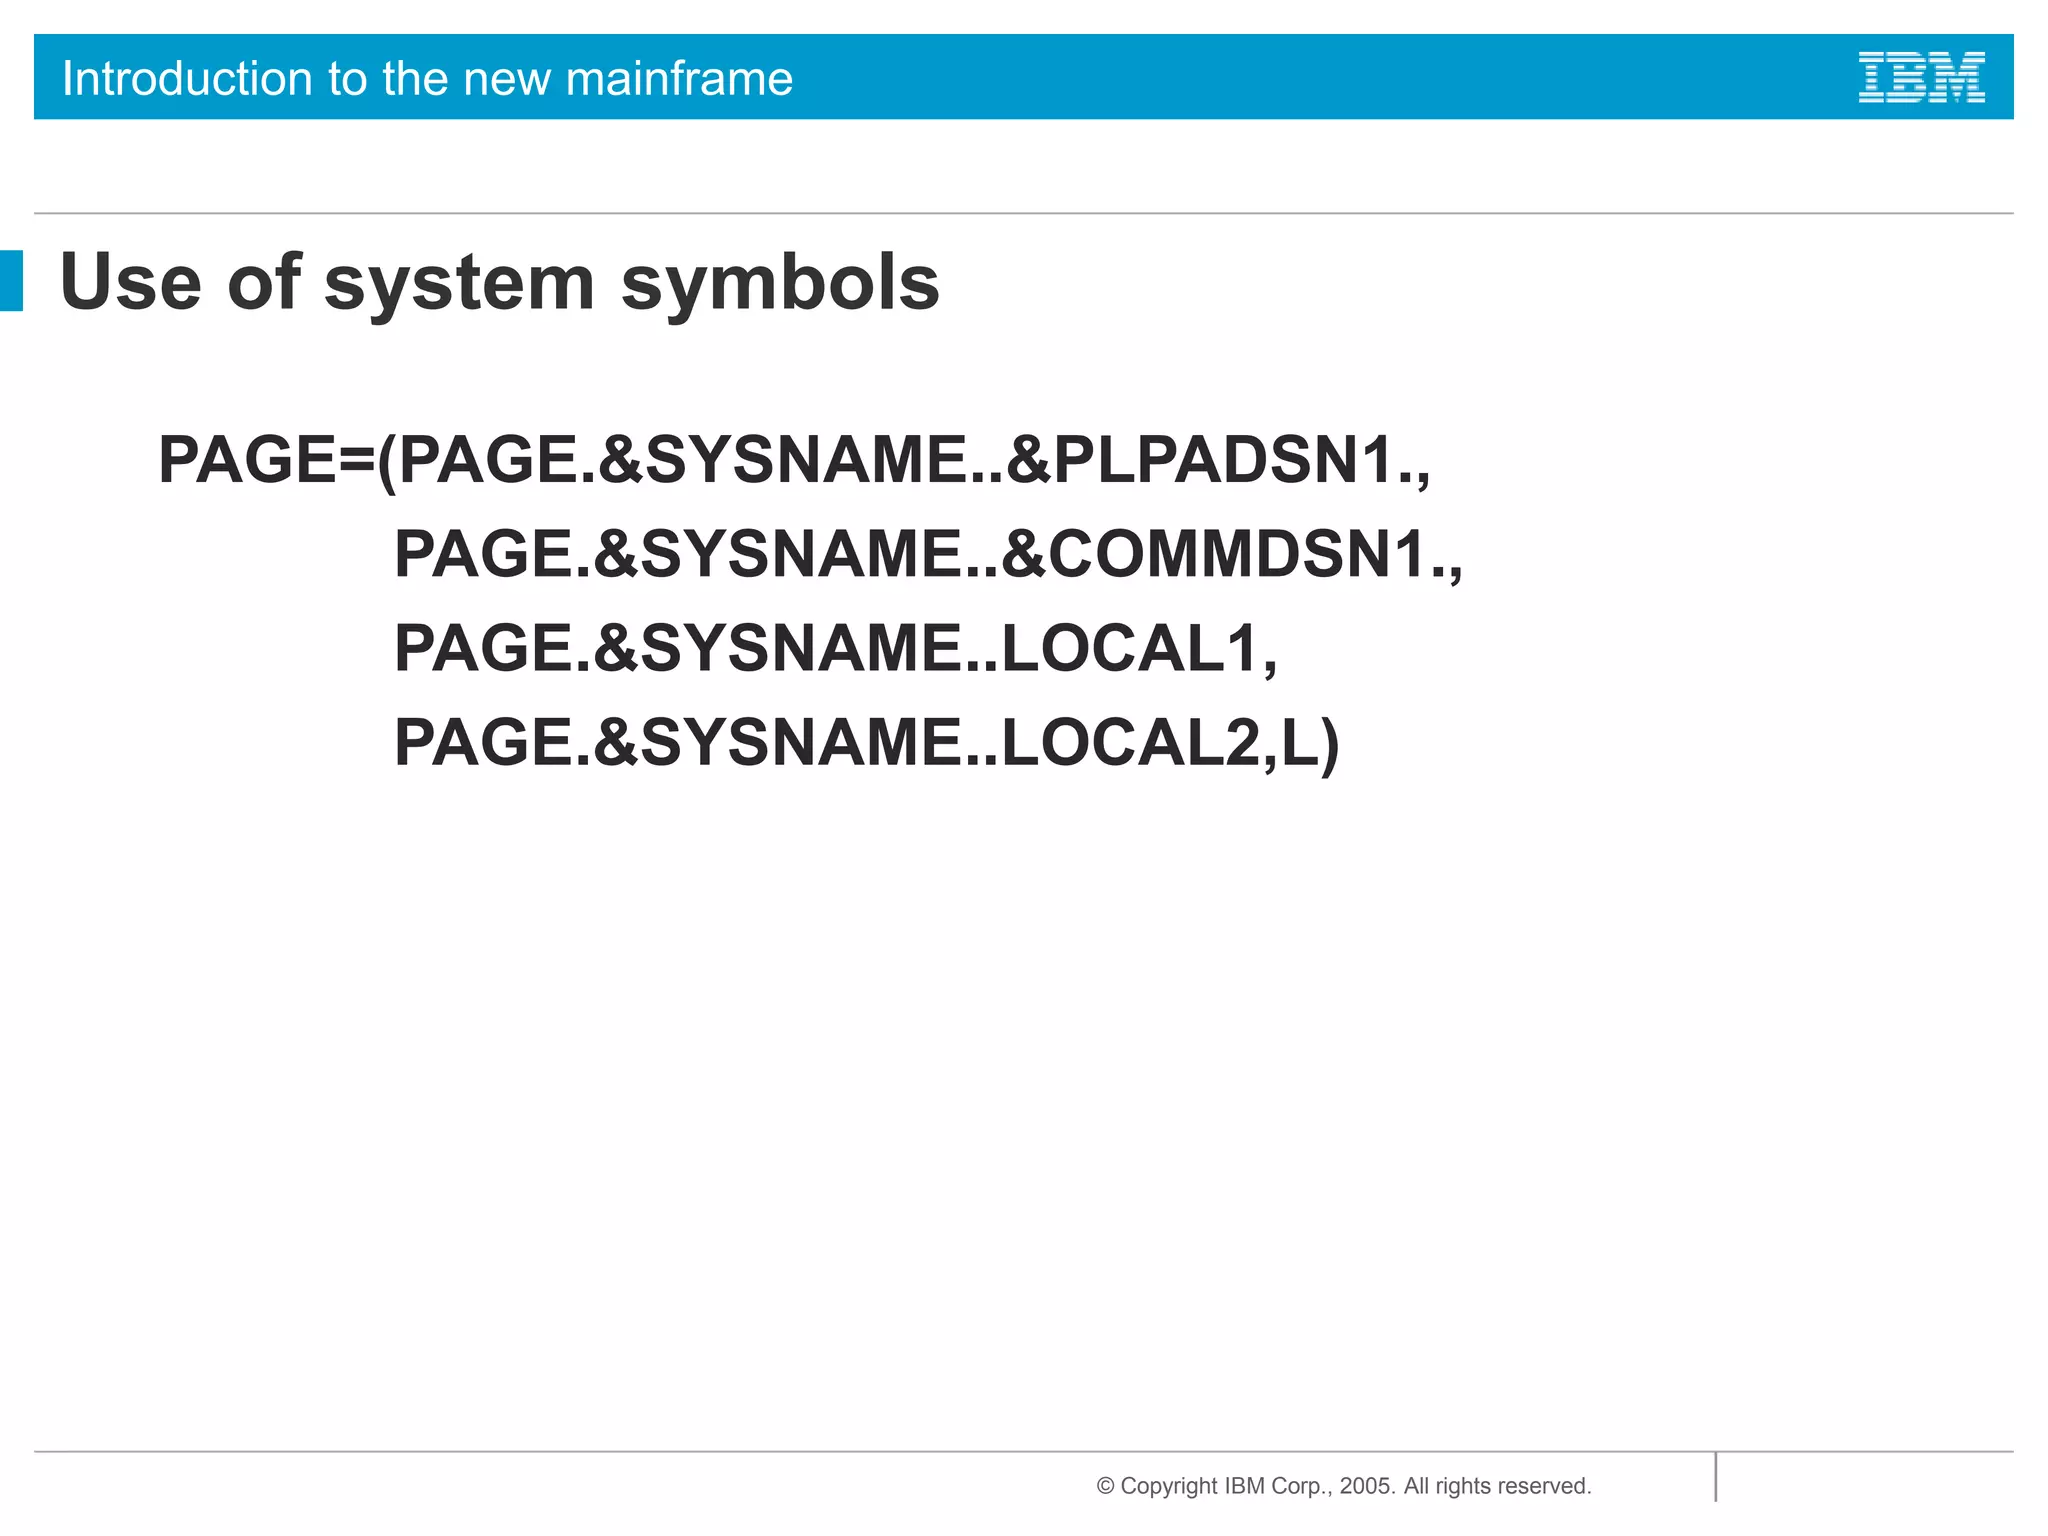Click 'All rights reserved.' footer text
2048x1536 pixels.
coord(1497,1486)
